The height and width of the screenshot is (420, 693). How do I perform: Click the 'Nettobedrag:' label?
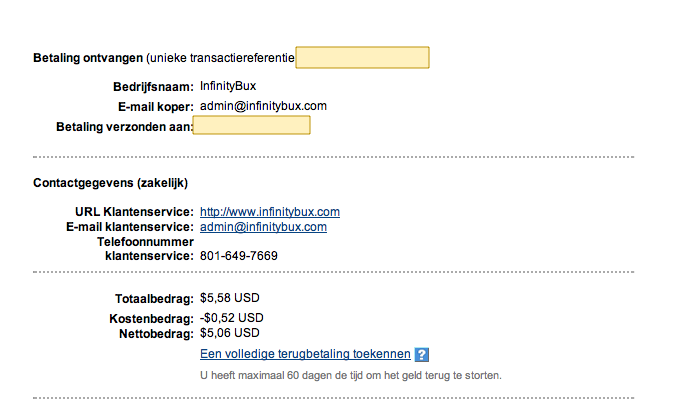coord(156,334)
